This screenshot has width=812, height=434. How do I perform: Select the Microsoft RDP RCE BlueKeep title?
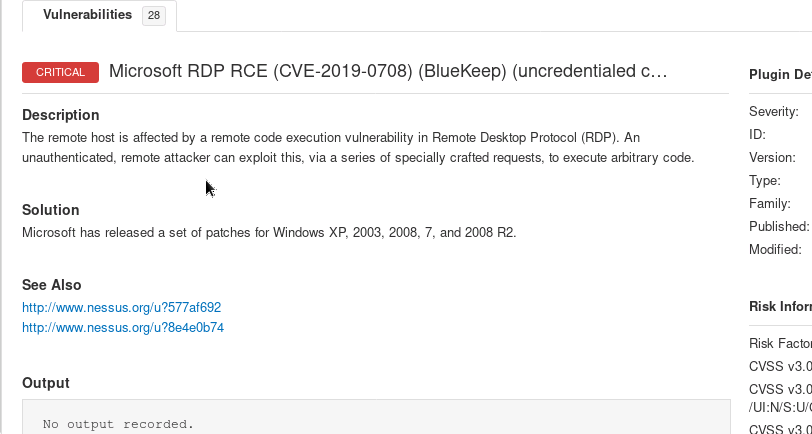[387, 71]
